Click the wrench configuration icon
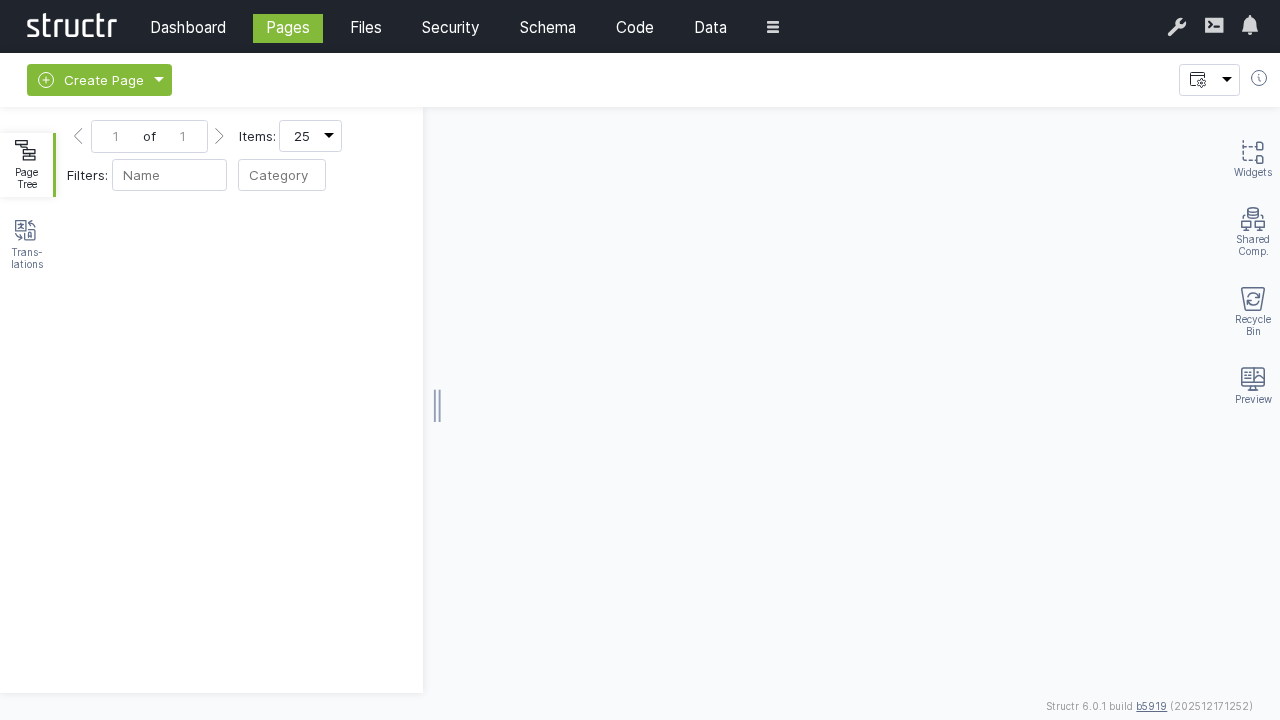This screenshot has height=720, width=1280. (x=1176, y=27)
